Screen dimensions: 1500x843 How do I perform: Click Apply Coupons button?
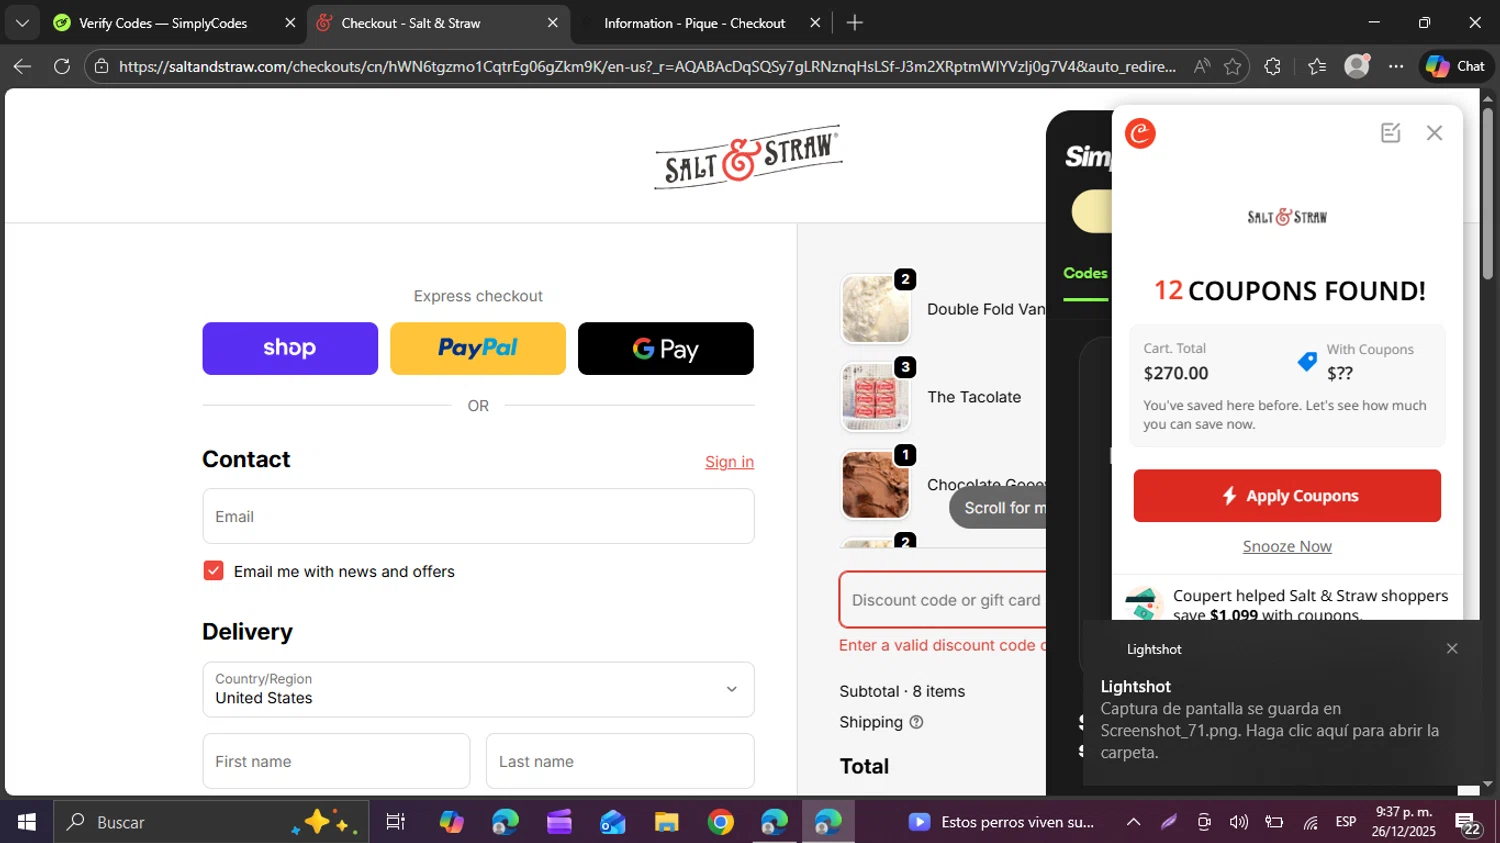pyautogui.click(x=1287, y=496)
